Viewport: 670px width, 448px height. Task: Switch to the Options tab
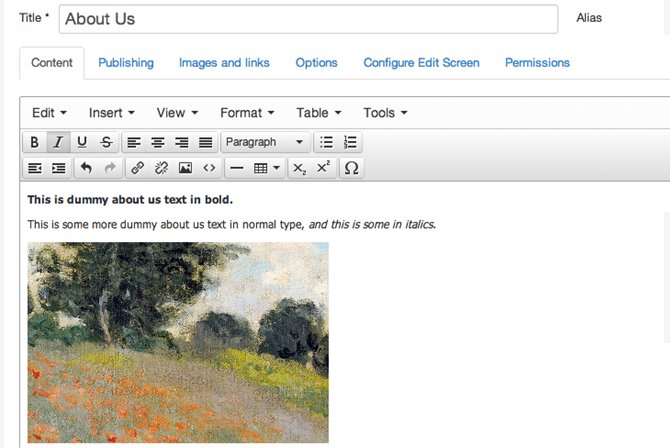tap(317, 63)
